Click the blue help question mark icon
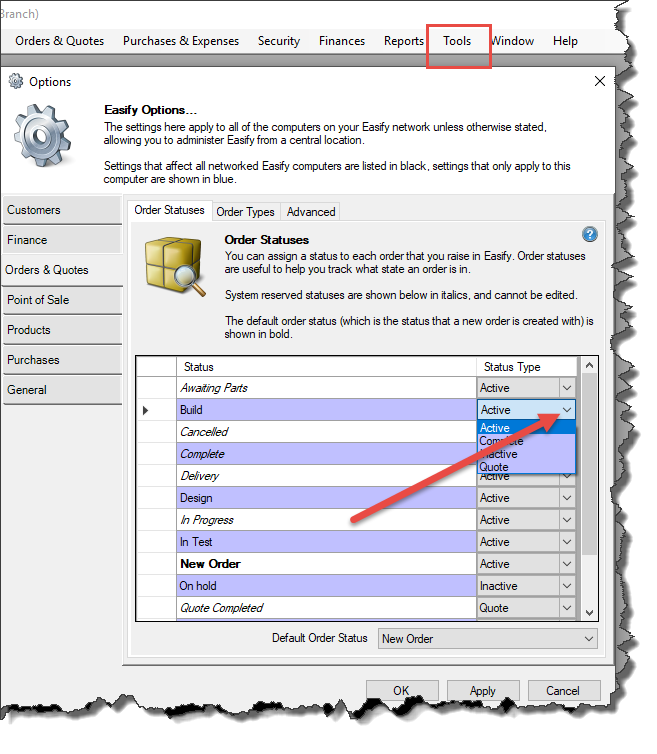The width and height of the screenshot is (657, 754). [x=590, y=234]
